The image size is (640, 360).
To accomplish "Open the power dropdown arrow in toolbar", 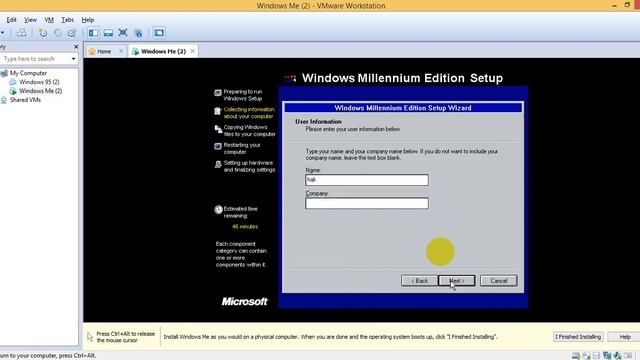I will point(2,33).
